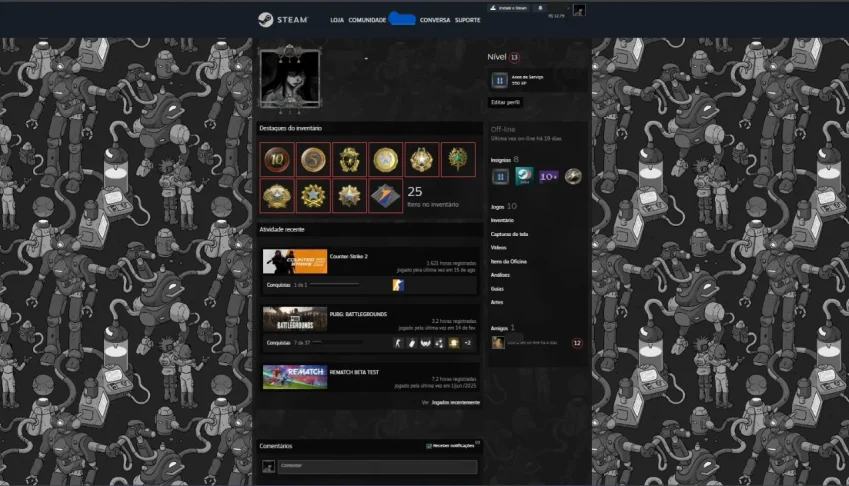Open the Análises link
This screenshot has height=486, width=849.
pyautogui.click(x=500, y=275)
